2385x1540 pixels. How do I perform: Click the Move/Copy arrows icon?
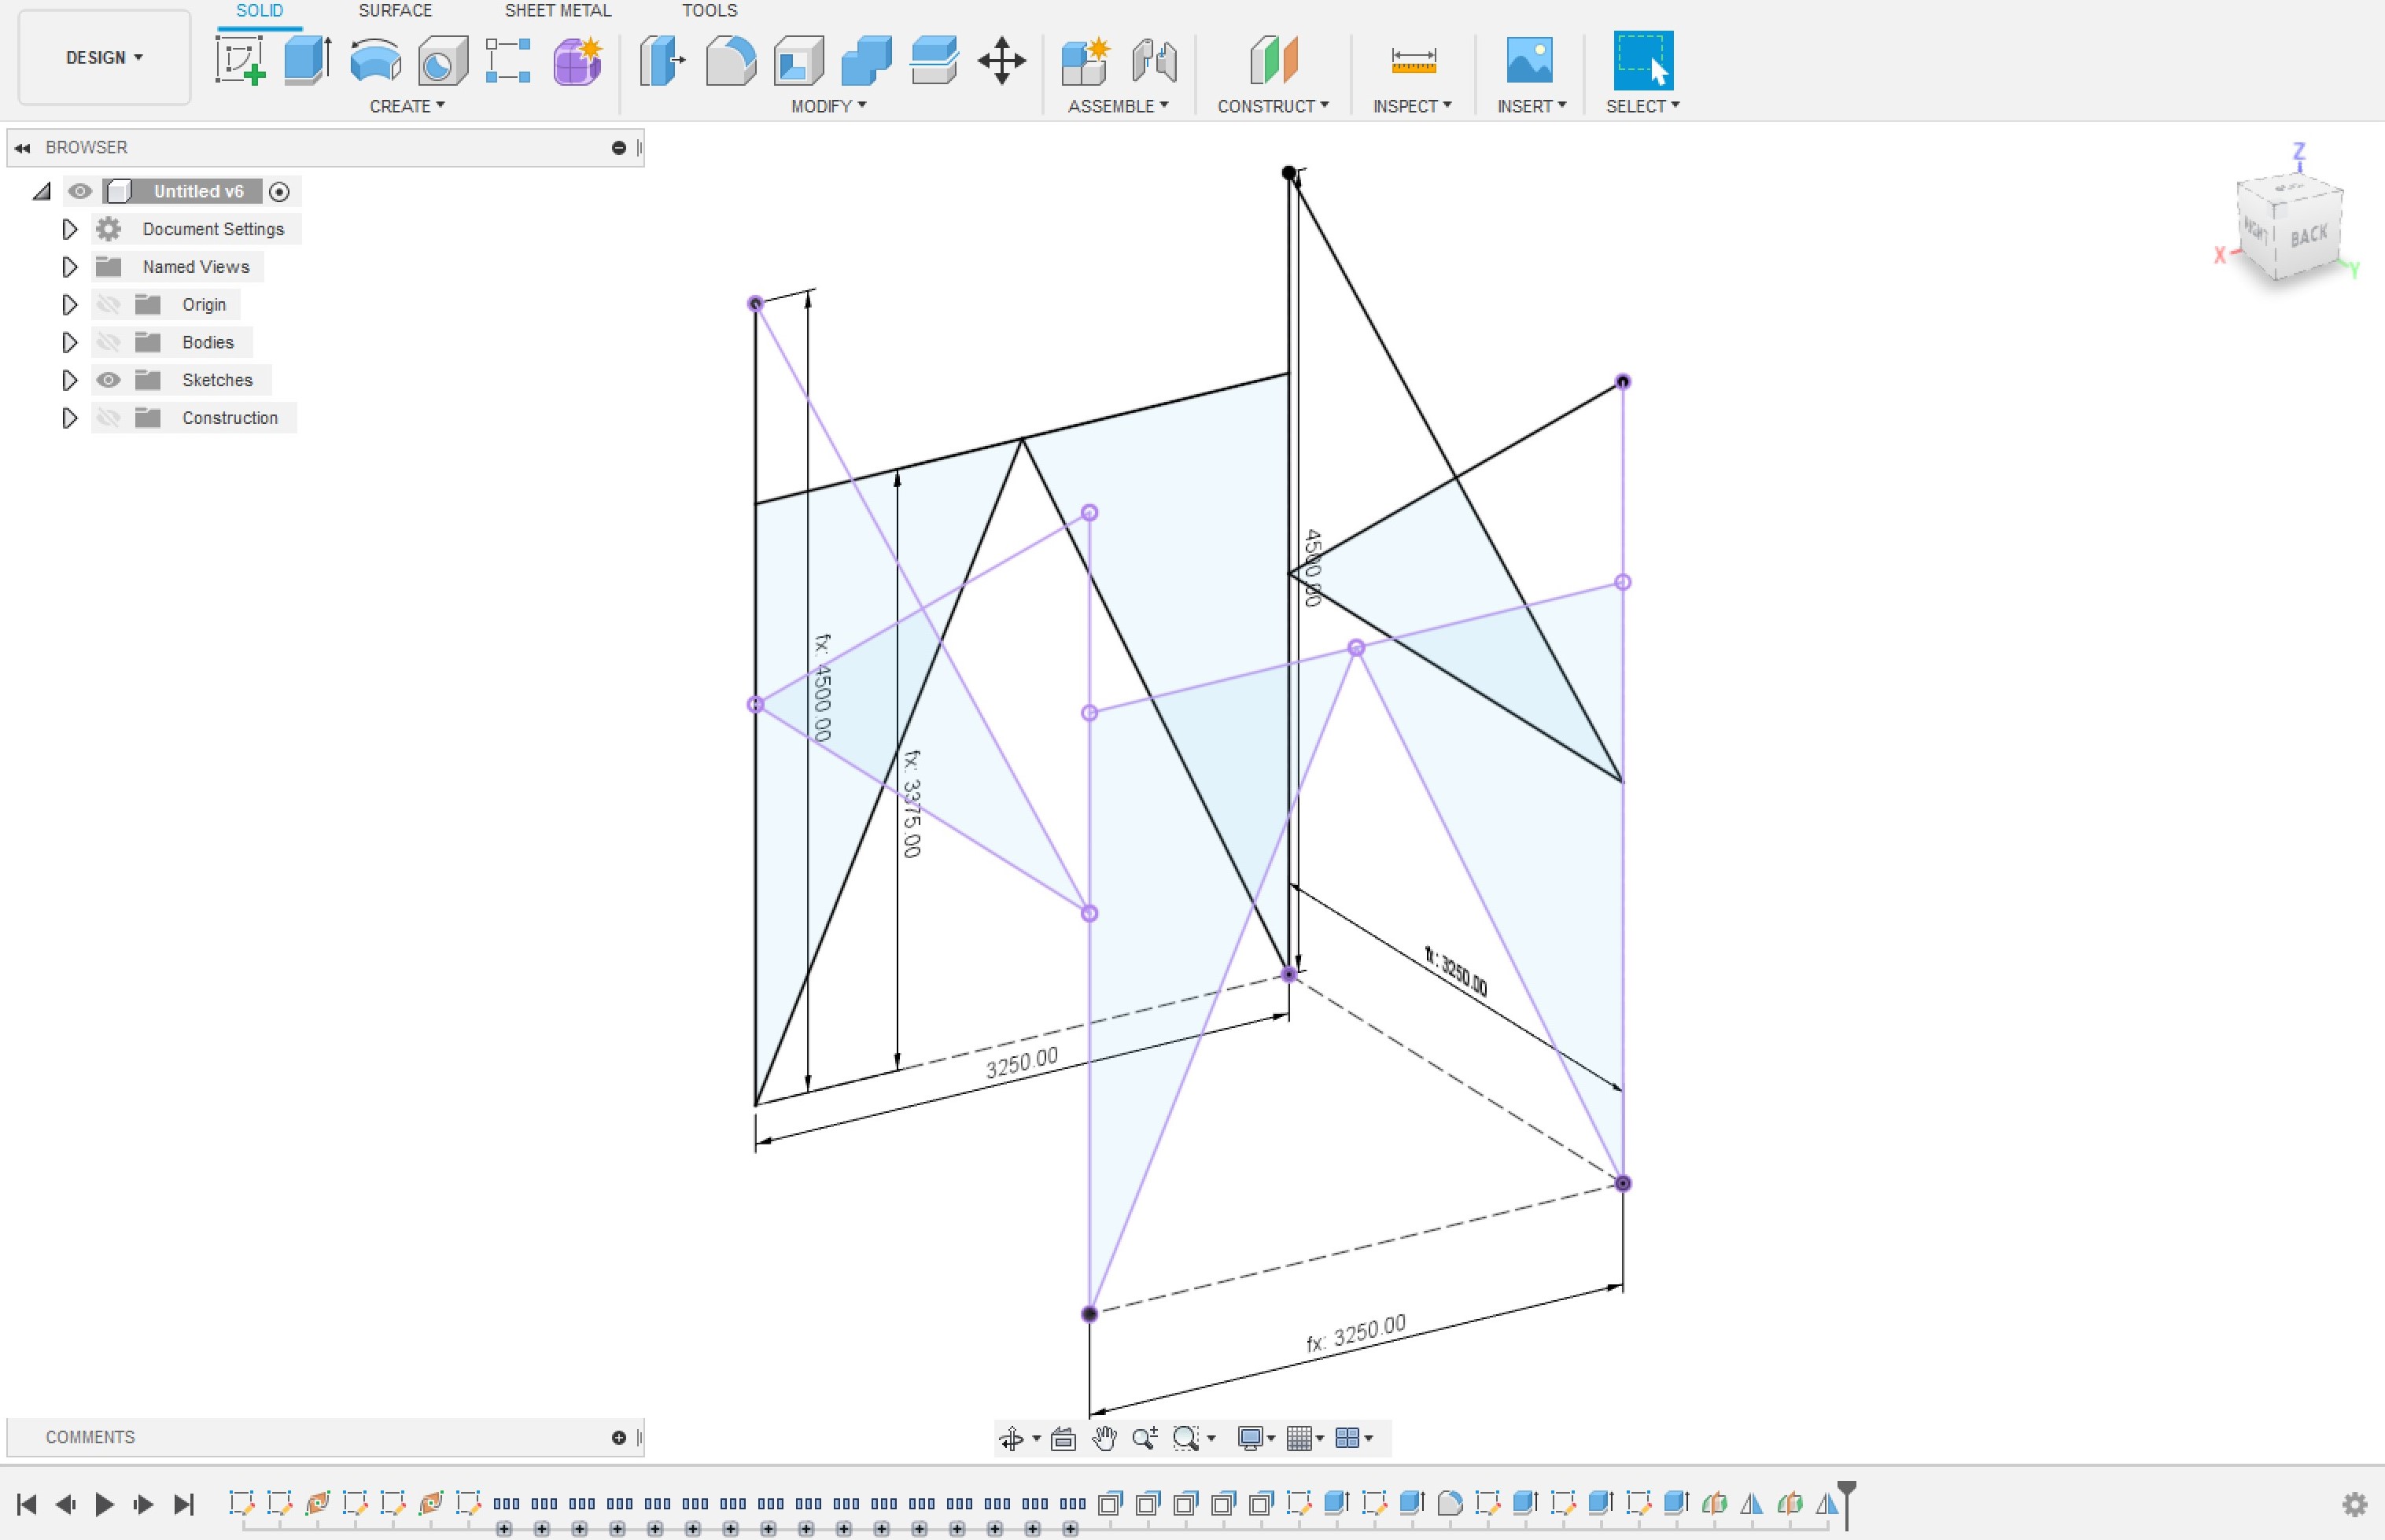(1001, 60)
